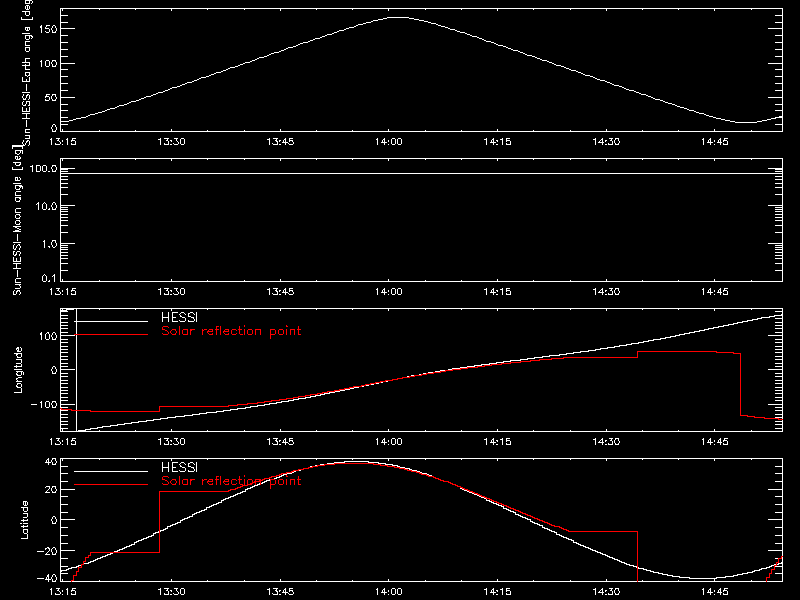
Task: Click Solar reflection point legend in Longitude plot
Action: [x=231, y=331]
